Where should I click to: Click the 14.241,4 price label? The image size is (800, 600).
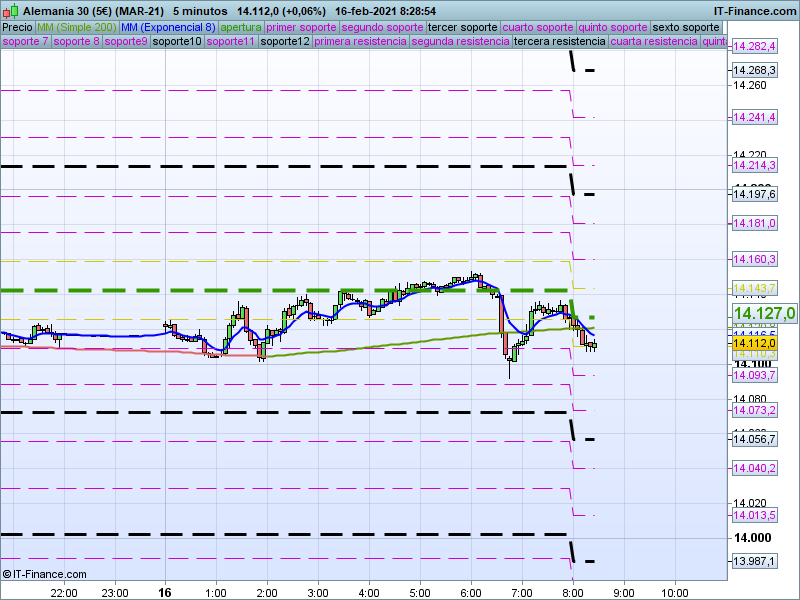click(x=754, y=117)
